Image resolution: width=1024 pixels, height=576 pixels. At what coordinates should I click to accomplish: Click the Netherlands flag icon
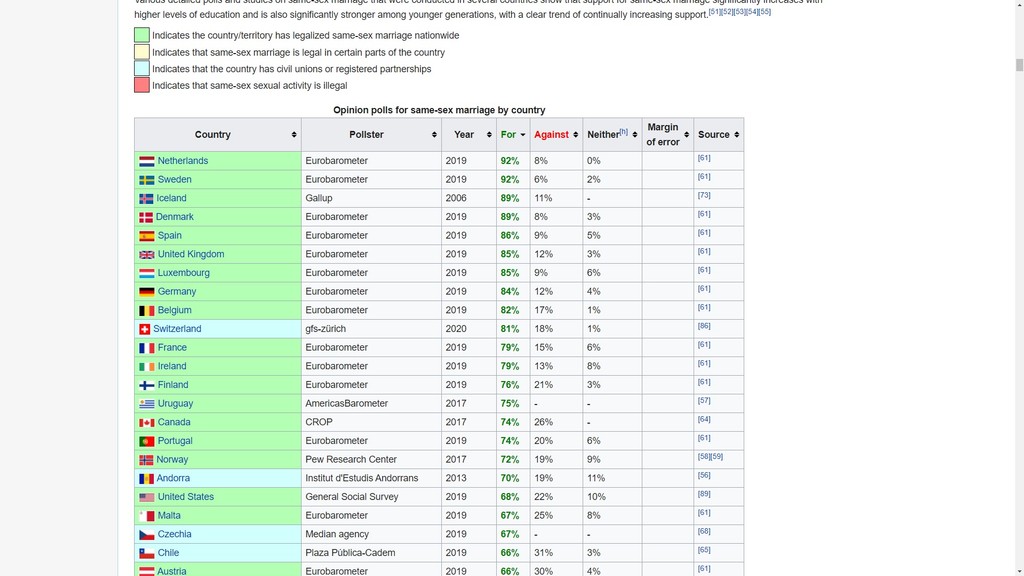[x=146, y=161]
